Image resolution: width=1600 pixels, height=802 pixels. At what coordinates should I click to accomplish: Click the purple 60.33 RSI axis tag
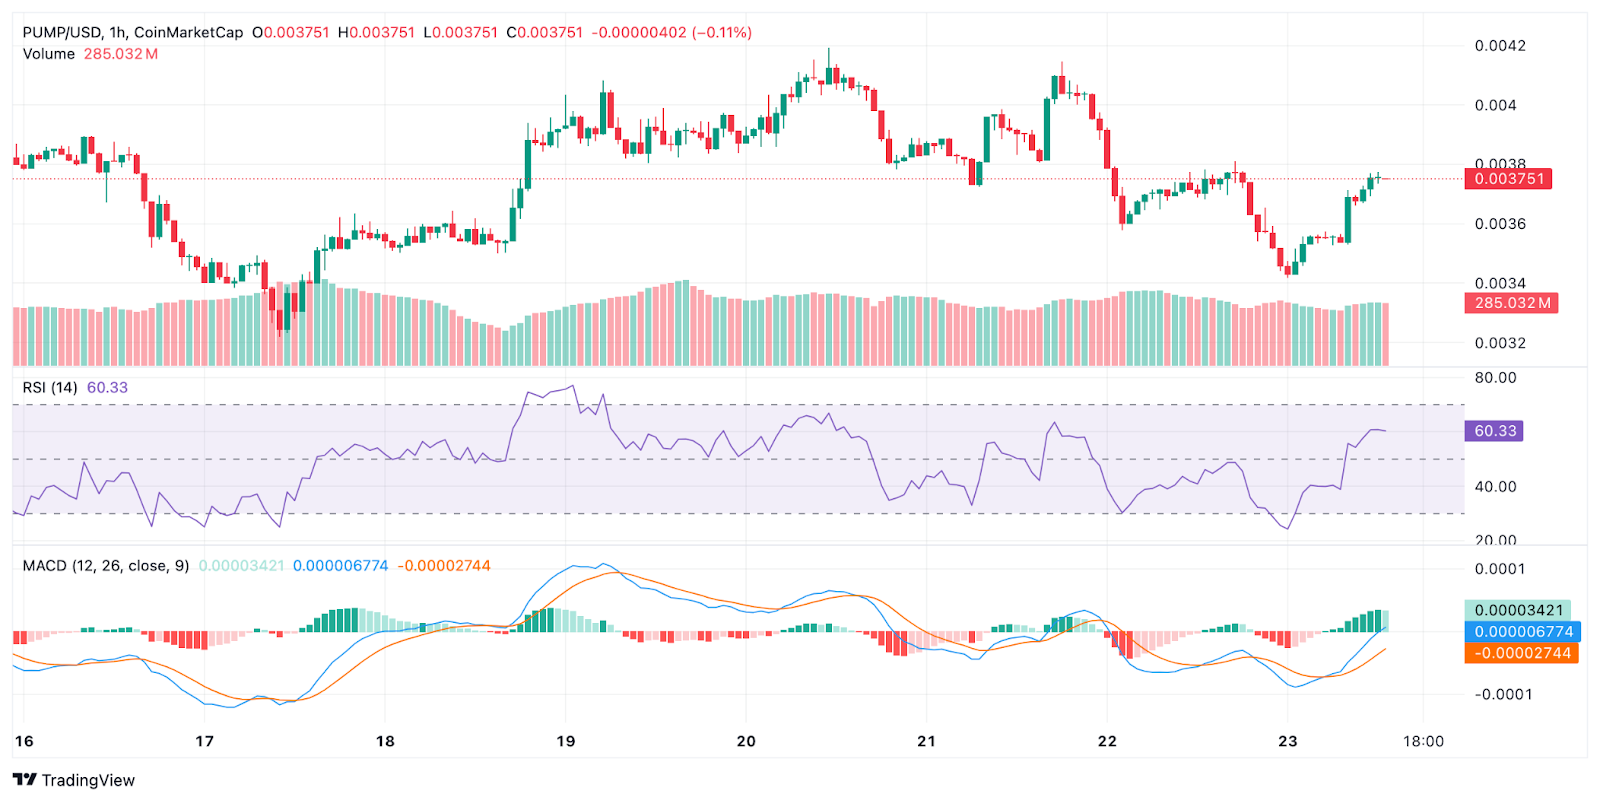point(1494,431)
